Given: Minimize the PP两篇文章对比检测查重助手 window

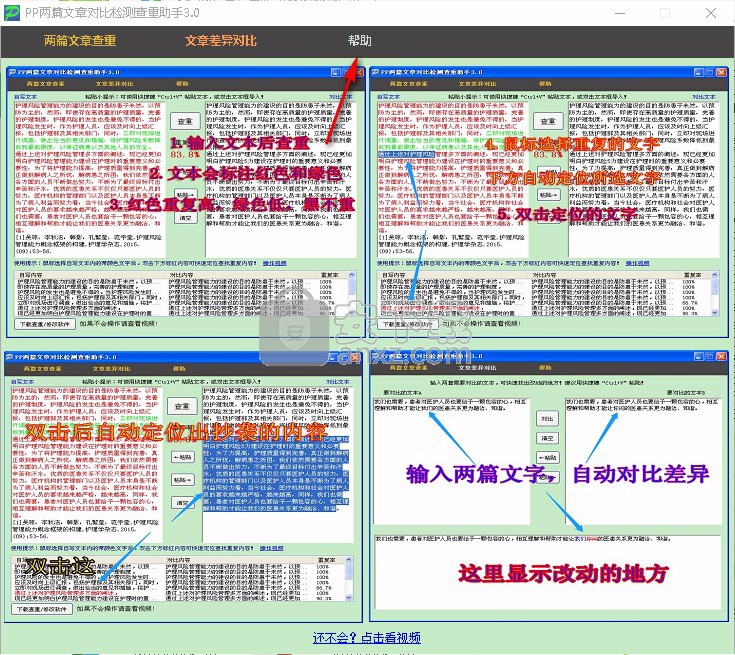Looking at the screenshot, I should pyautogui.click(x=620, y=13).
